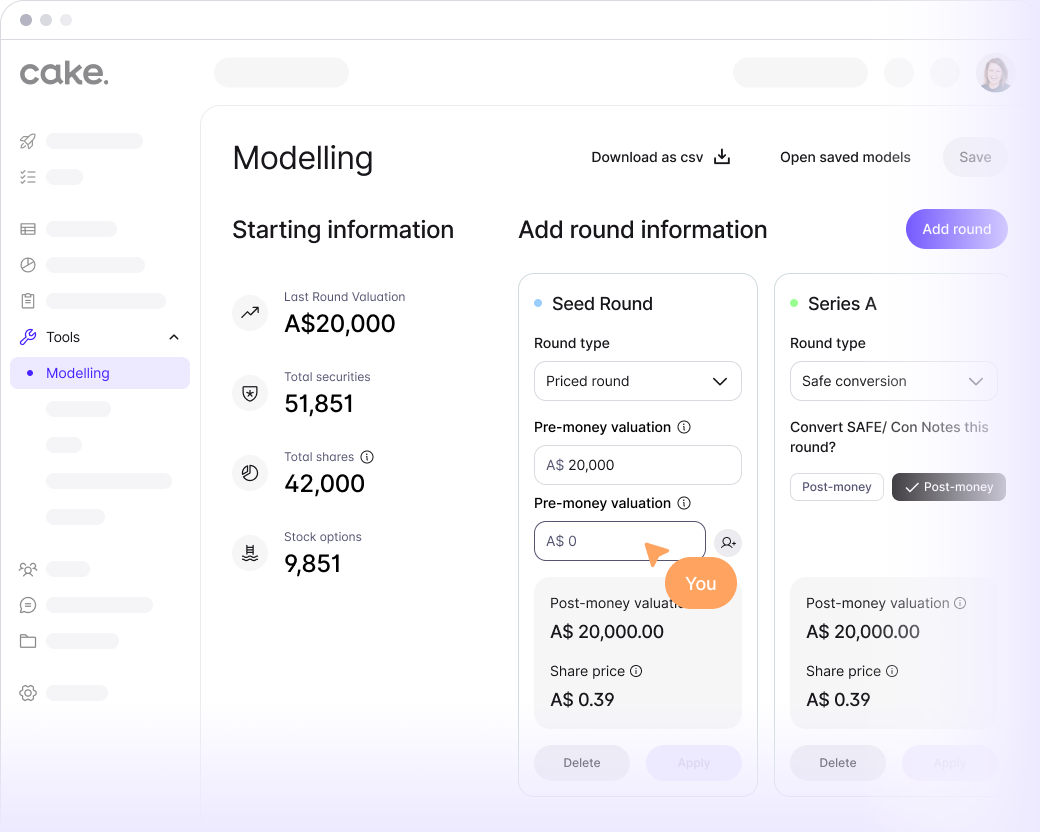Viewport: 1040px width, 832px height.
Task: Click the add-person icon beside valuation field
Action: point(727,542)
